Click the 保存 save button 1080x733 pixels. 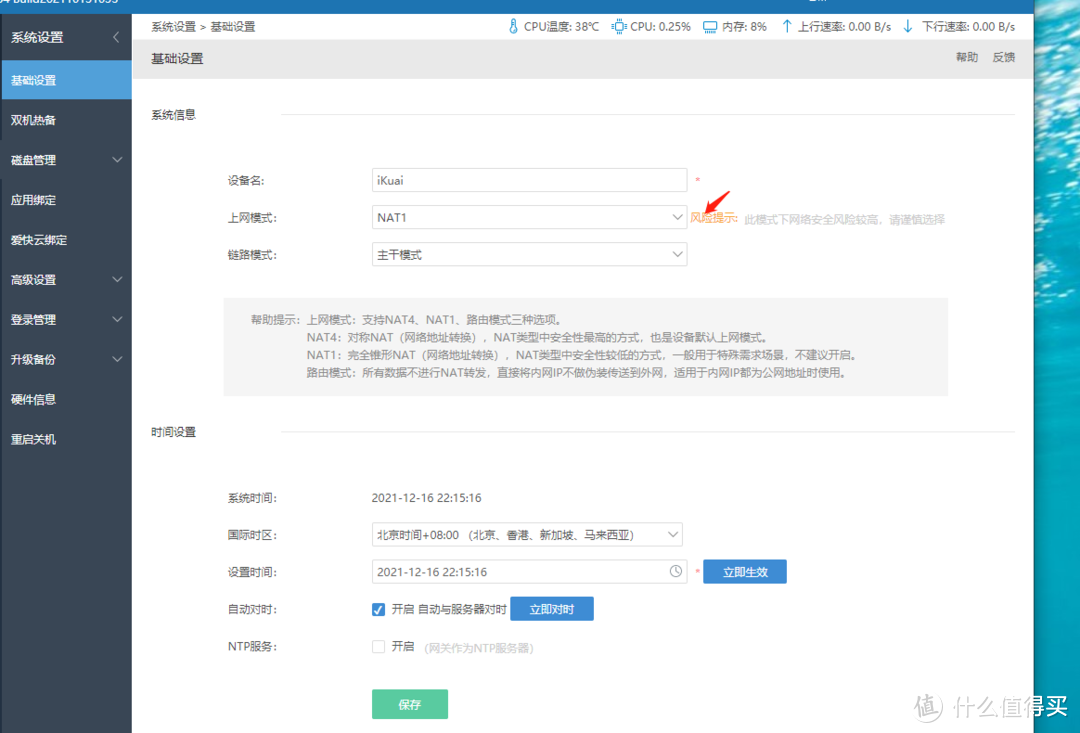point(410,704)
